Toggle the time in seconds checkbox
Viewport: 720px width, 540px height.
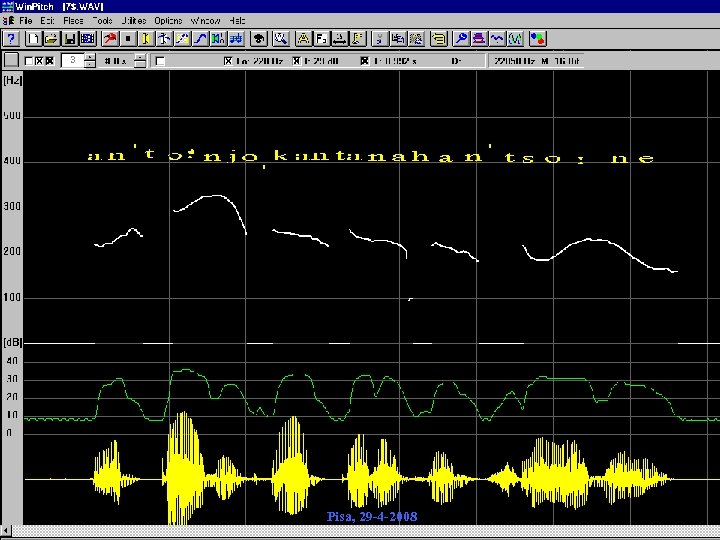(365, 61)
